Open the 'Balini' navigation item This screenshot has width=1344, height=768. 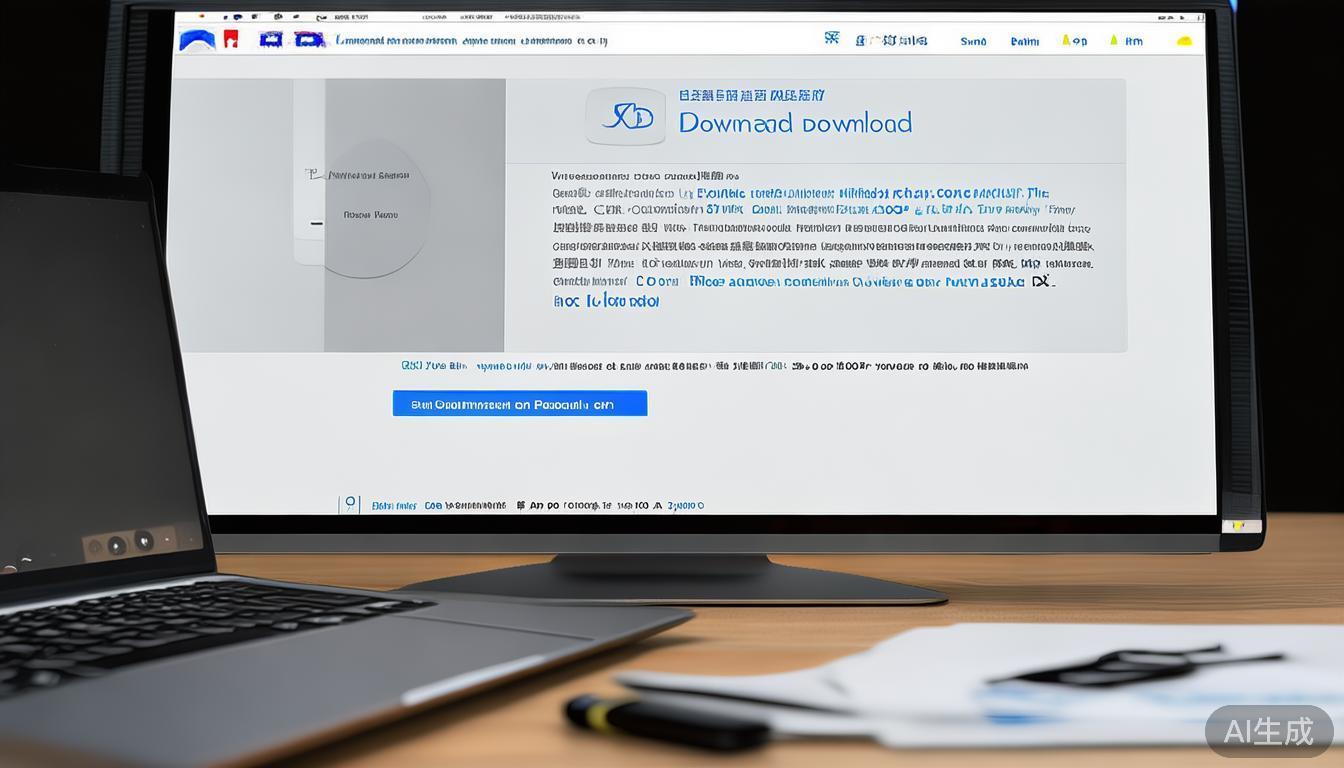coord(1025,41)
